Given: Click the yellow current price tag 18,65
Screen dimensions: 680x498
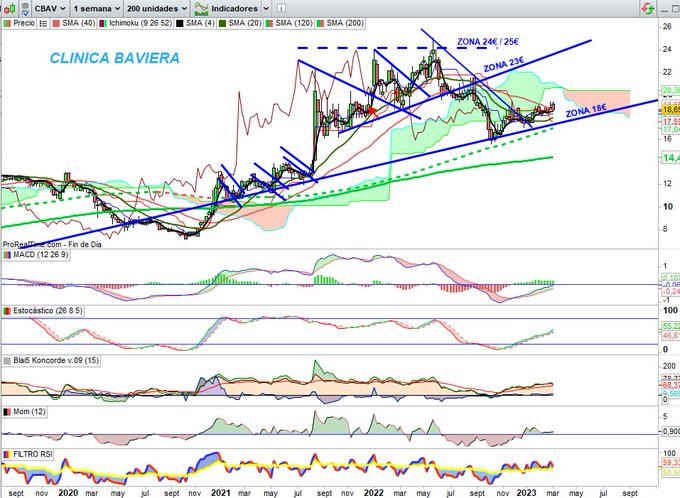Looking at the screenshot, I should coord(670,110).
